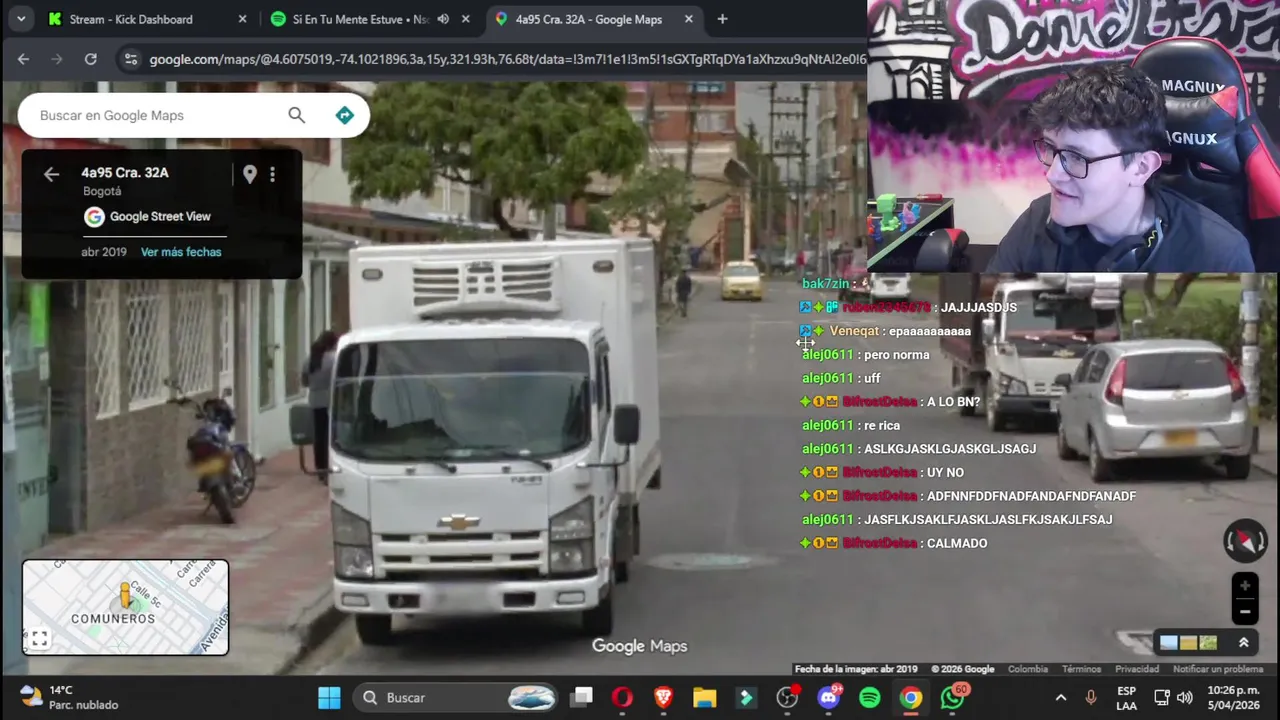Zoom out with the minus button
Image resolution: width=1280 pixels, height=720 pixels.
click(1244, 611)
